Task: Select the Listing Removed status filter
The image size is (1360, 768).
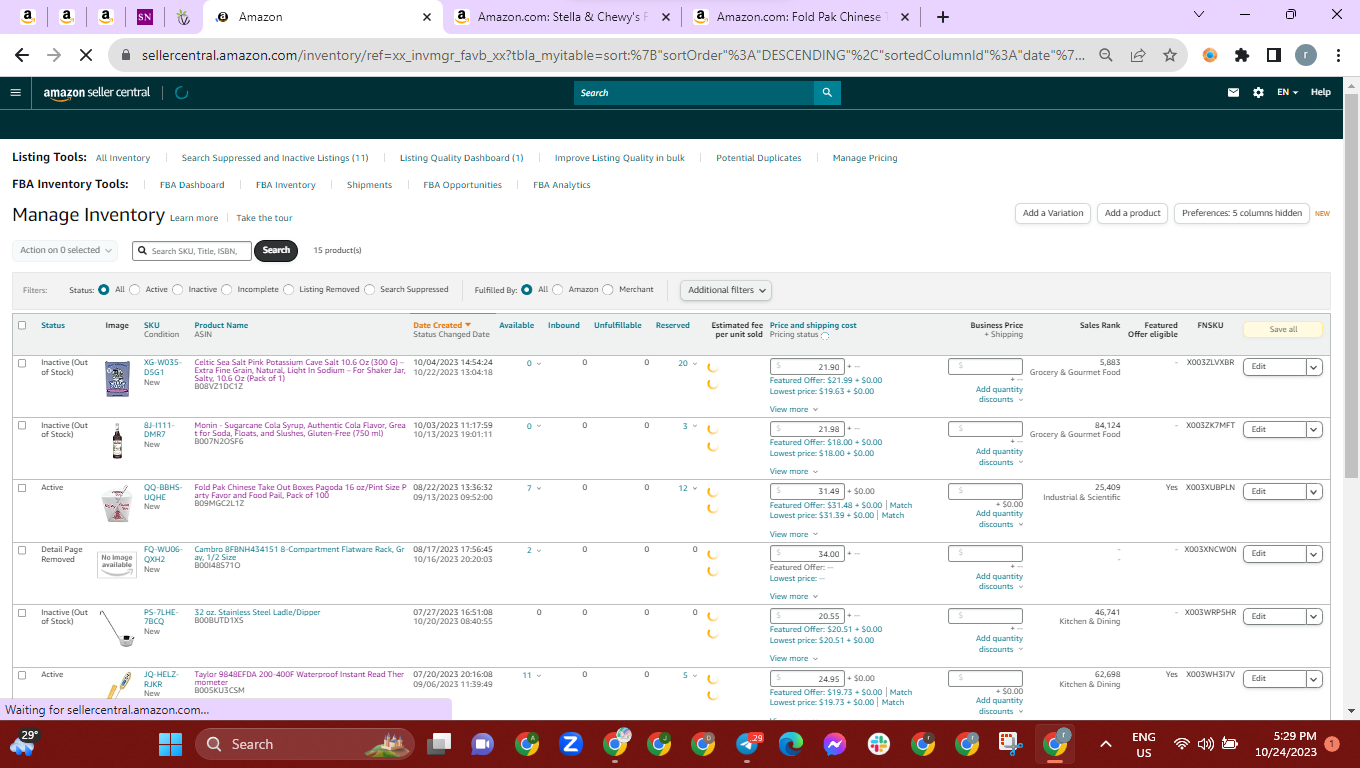Action: click(289, 290)
